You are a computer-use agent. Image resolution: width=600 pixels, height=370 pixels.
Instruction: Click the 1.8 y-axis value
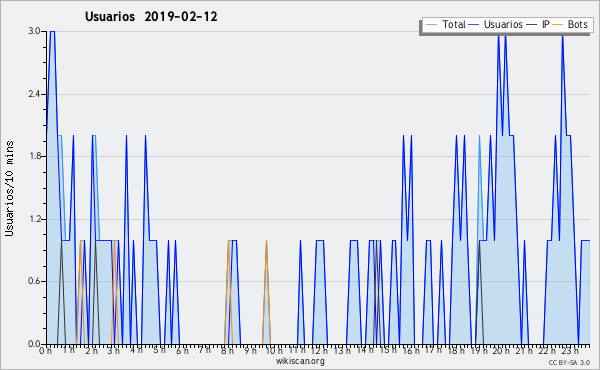(34, 156)
